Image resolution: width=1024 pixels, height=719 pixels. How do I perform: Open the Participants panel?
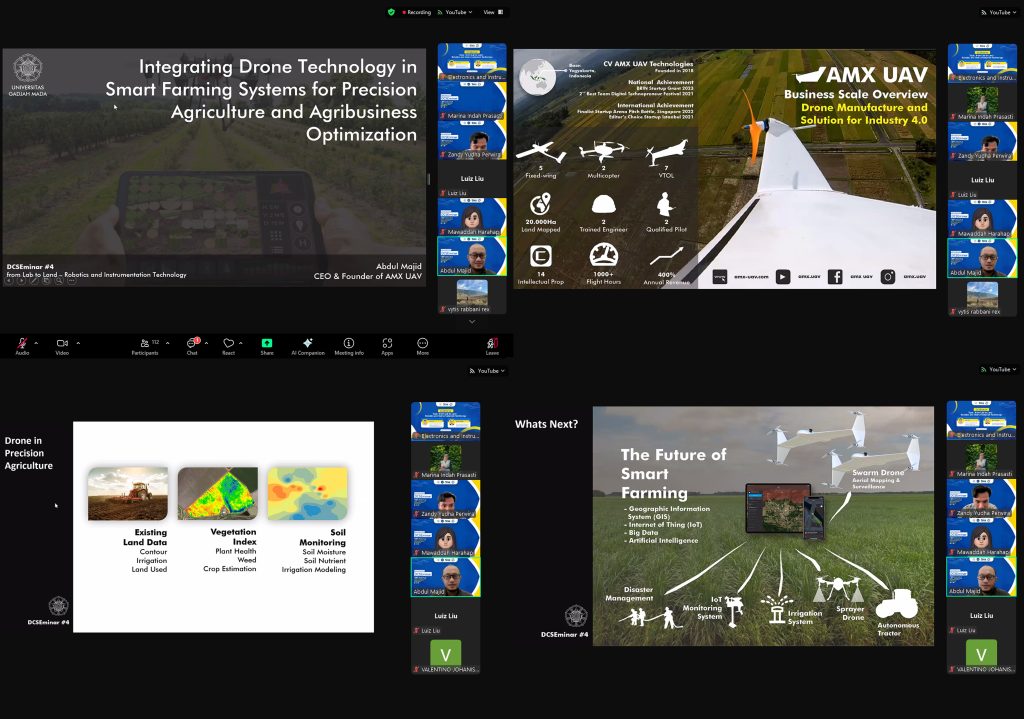click(x=145, y=345)
